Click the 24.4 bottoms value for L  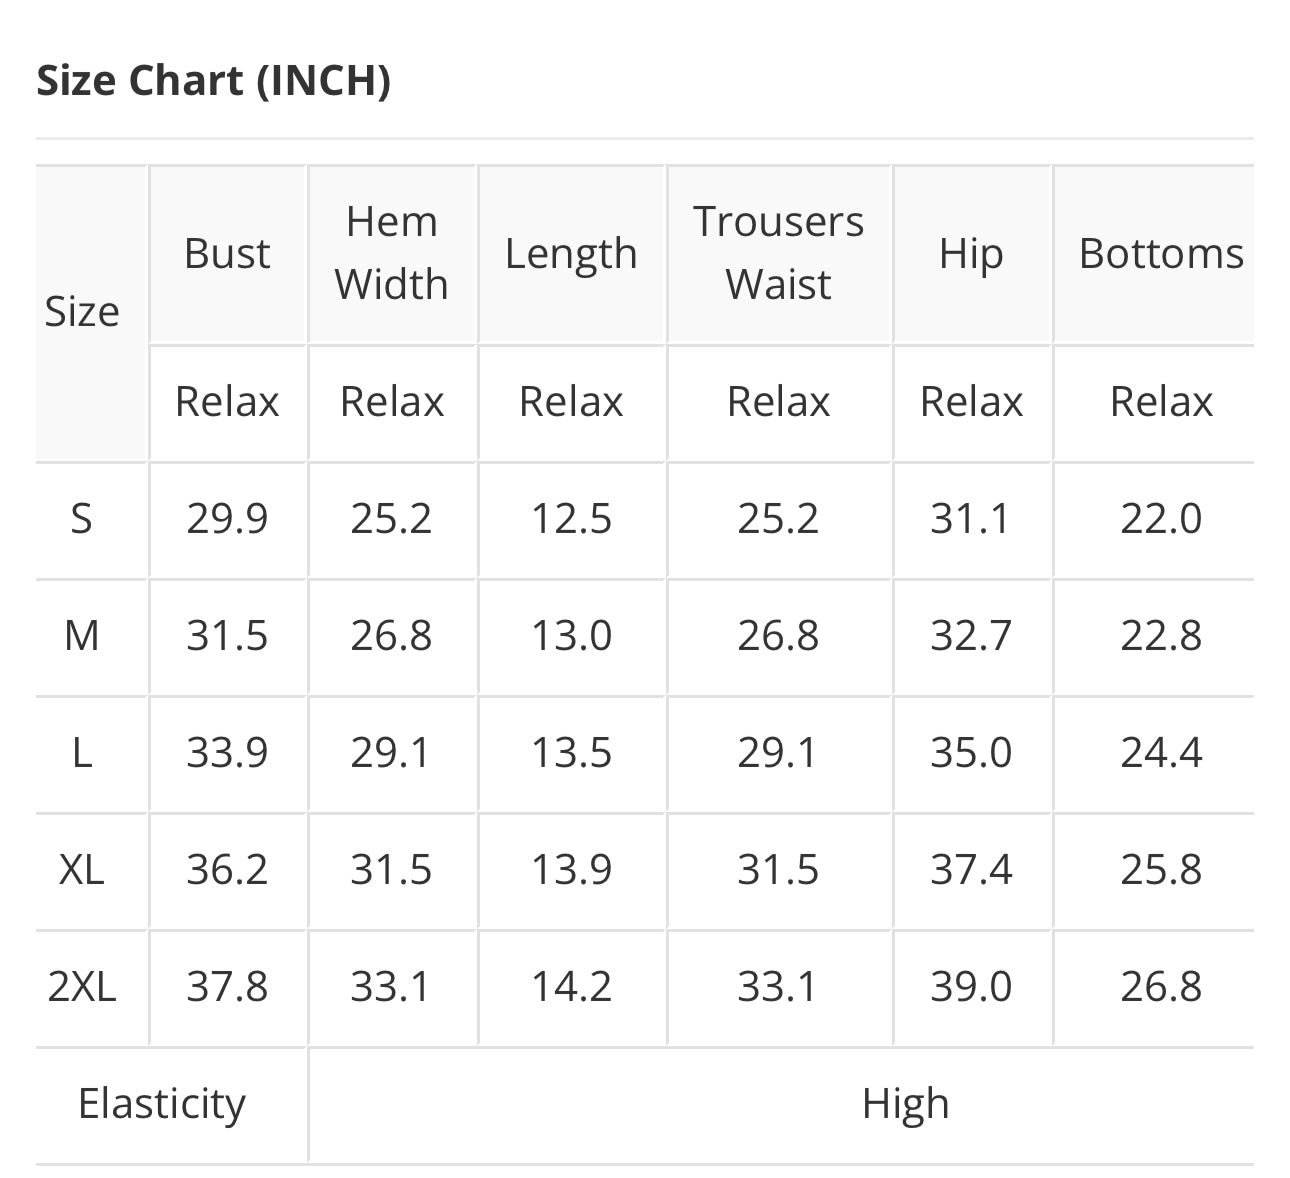(x=1161, y=753)
